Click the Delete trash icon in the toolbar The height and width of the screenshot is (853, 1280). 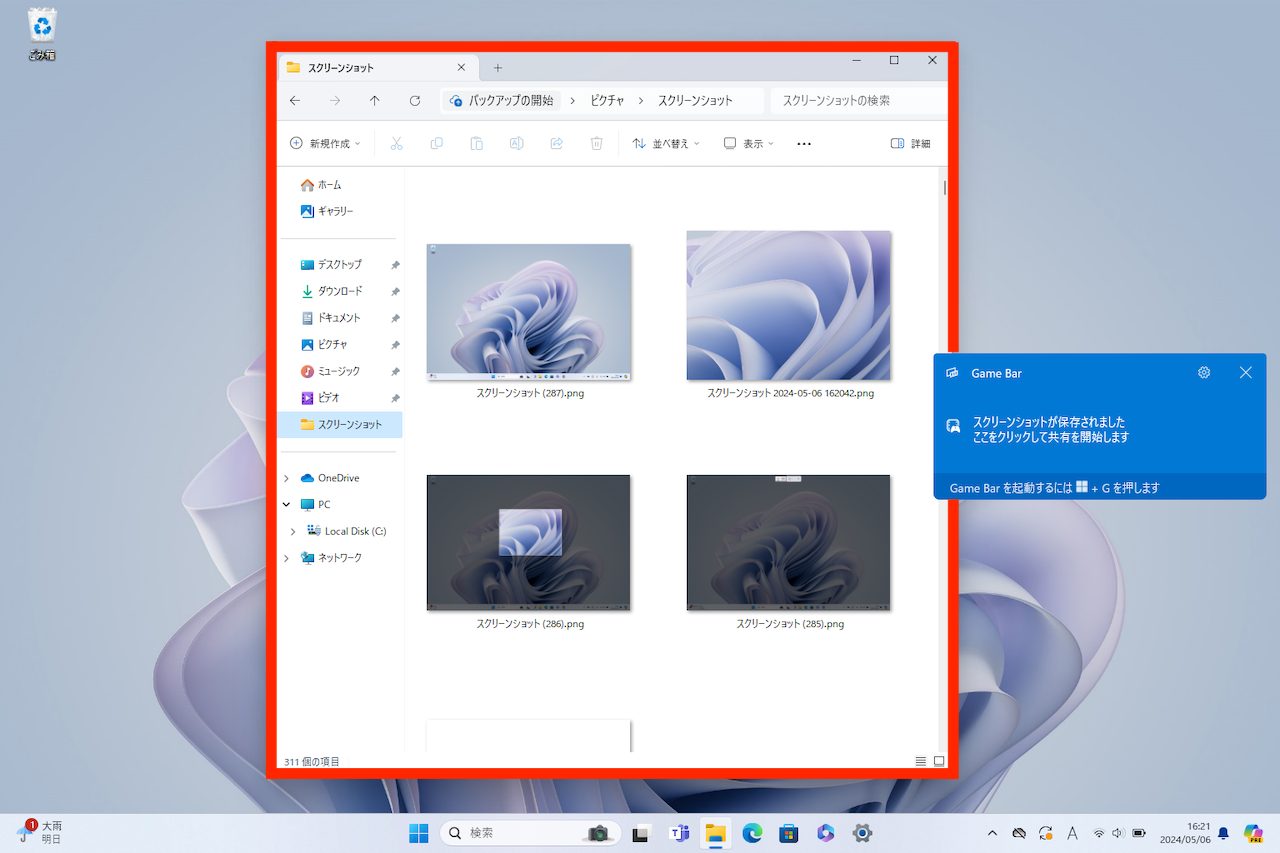click(x=597, y=144)
